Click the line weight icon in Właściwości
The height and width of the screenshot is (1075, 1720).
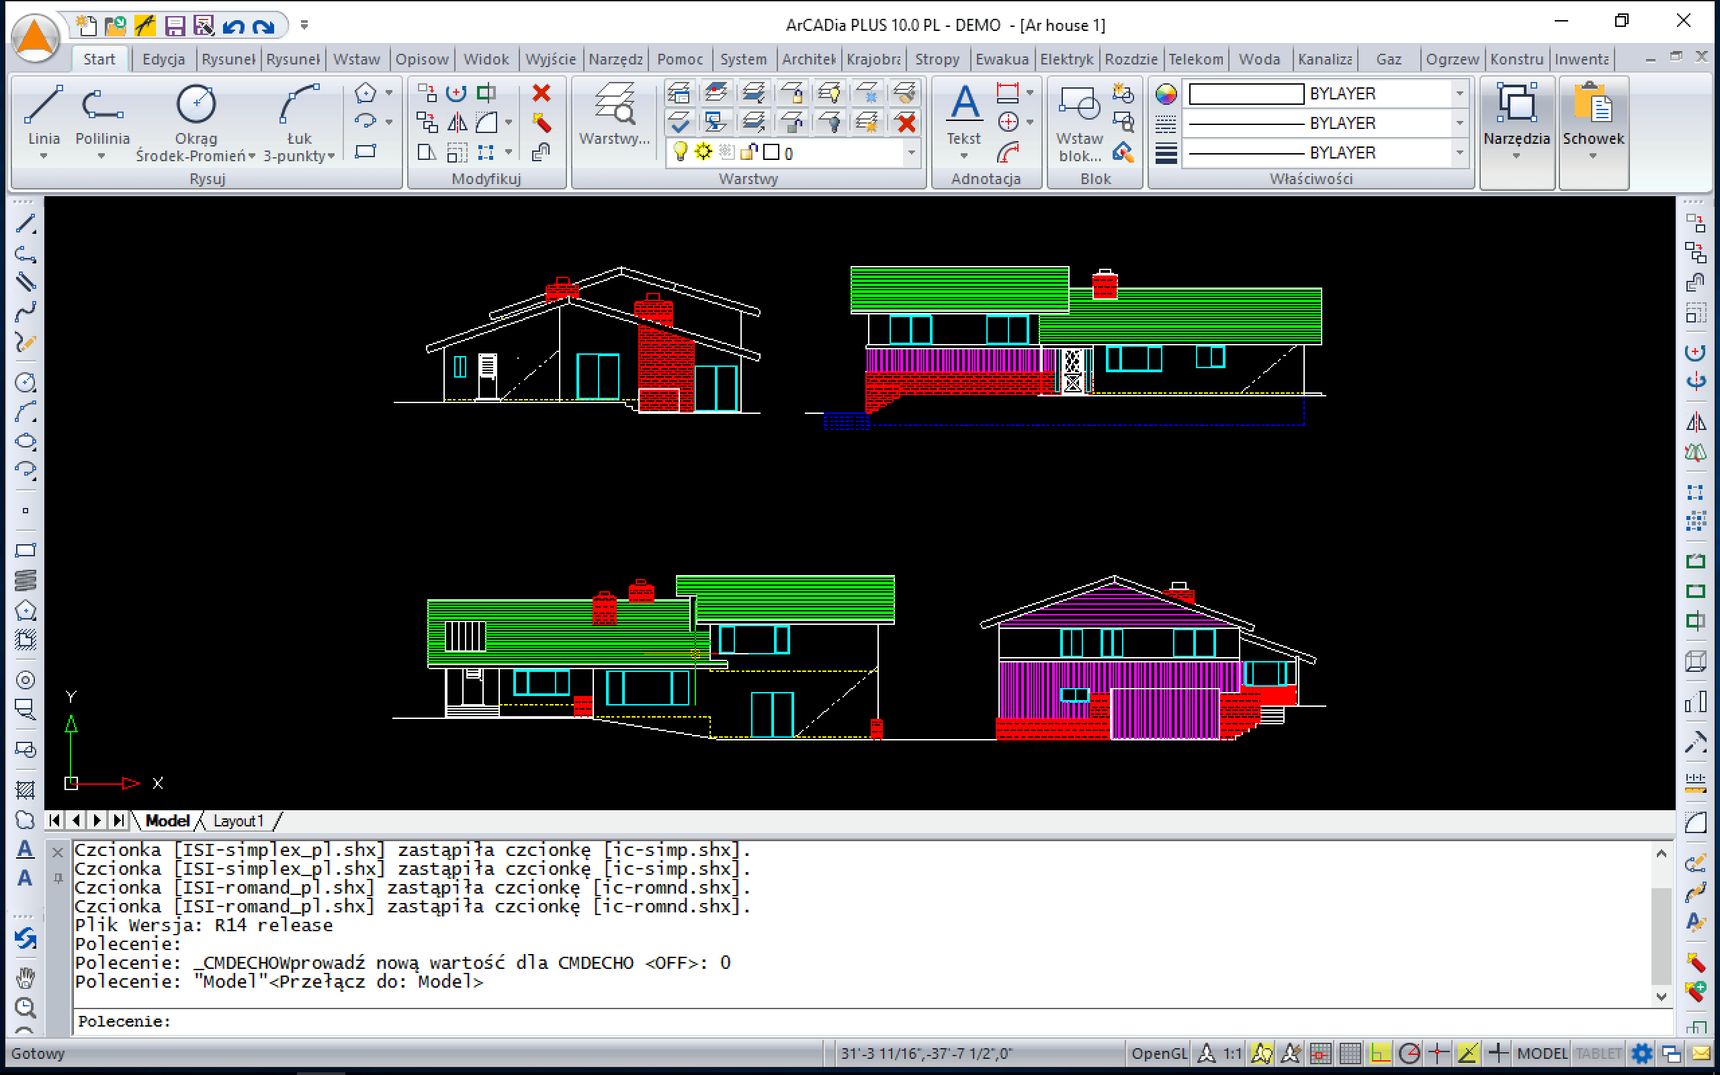[1166, 153]
